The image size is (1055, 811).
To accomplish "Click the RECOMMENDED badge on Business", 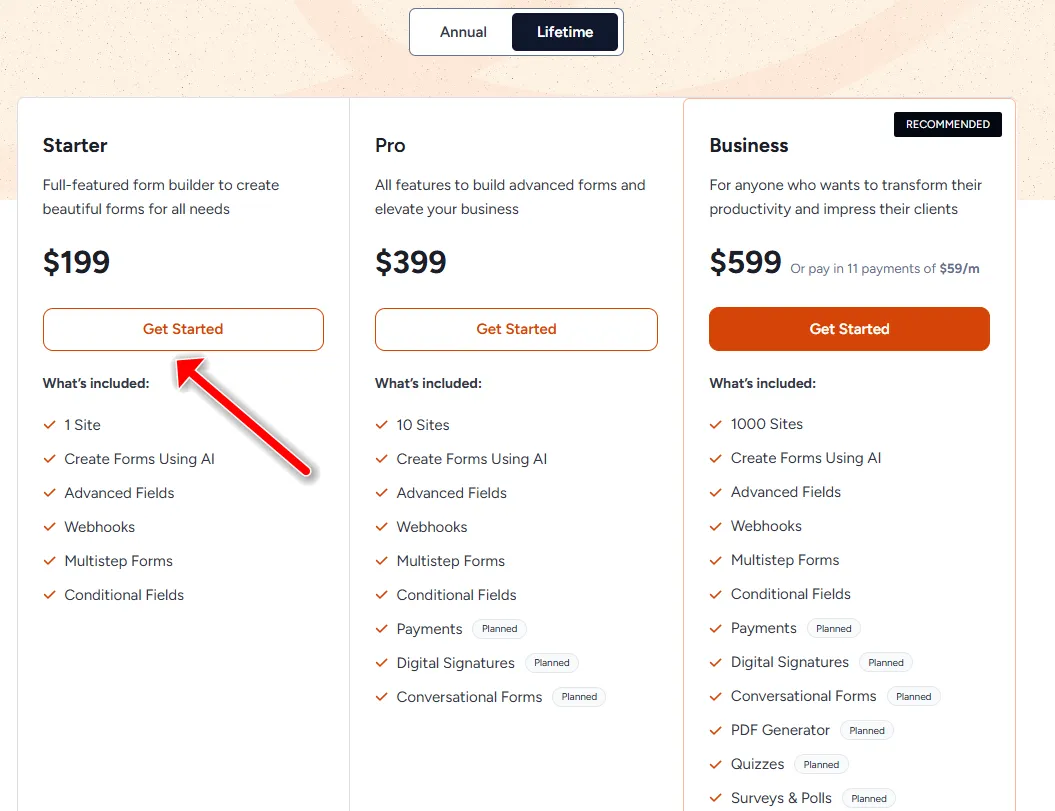I will click(947, 125).
